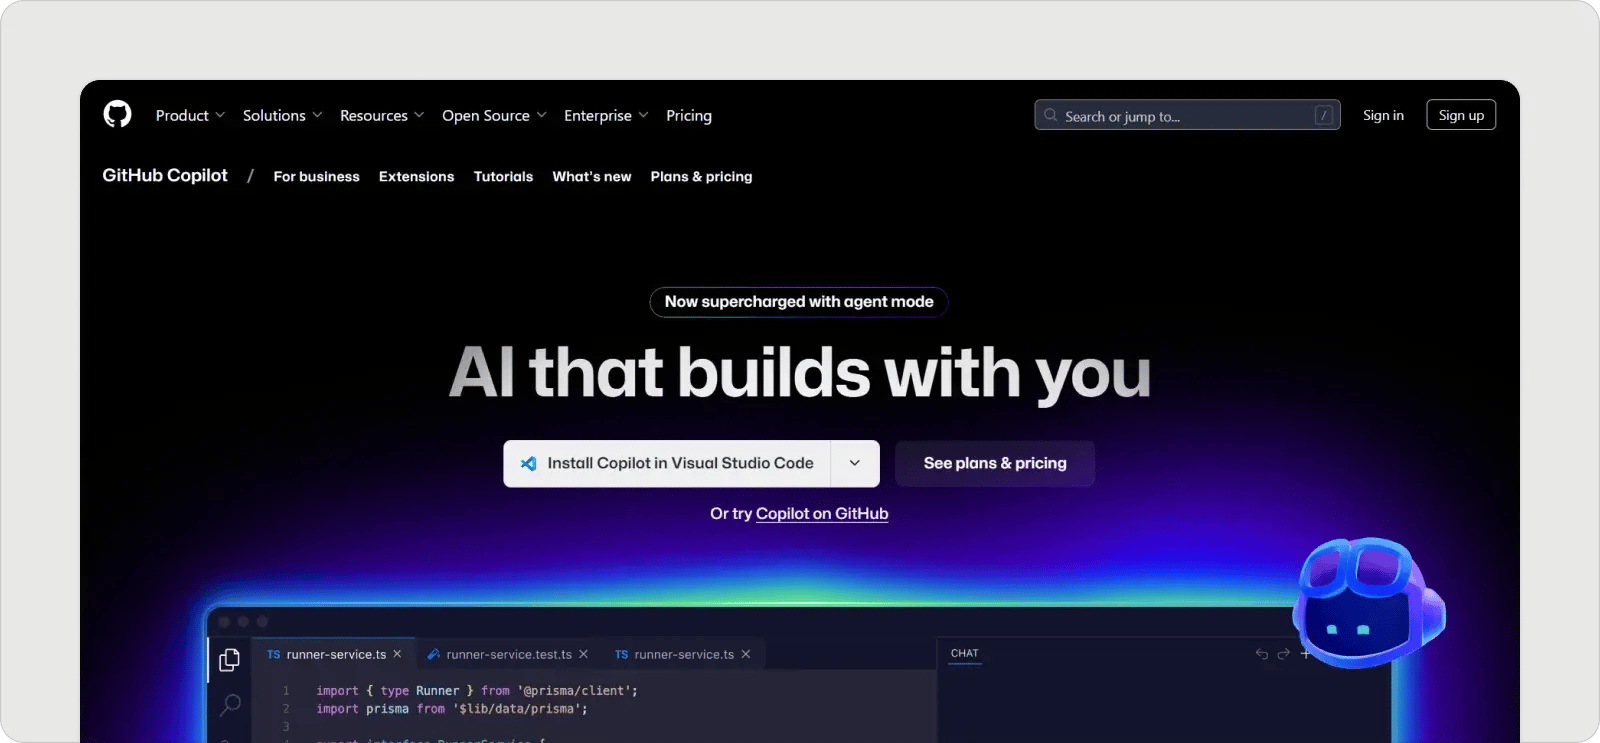Close the last runner-service.ts tab
The width and height of the screenshot is (1600, 743).
coord(745,654)
